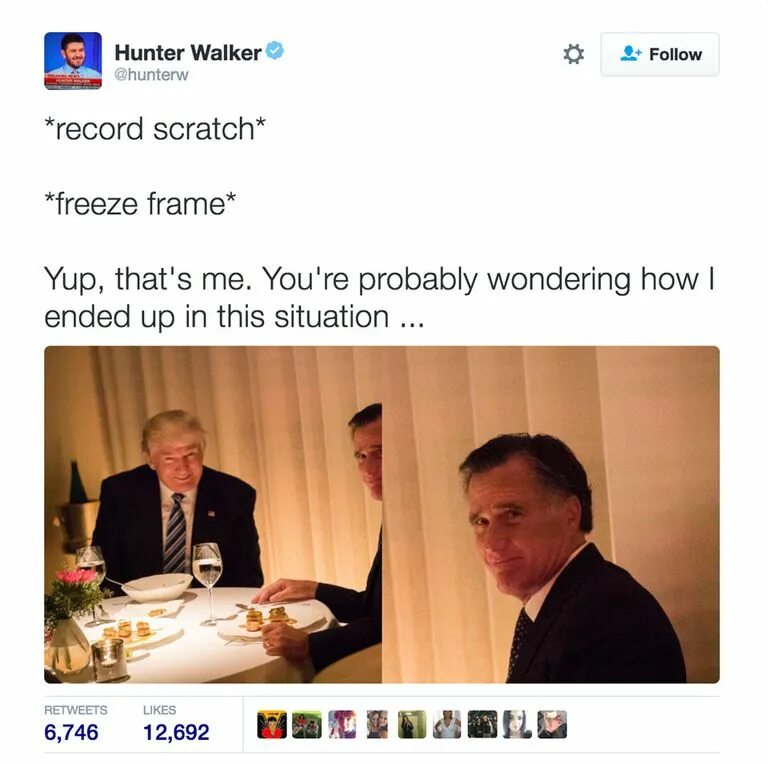Screen dimensions: 768x764
Task: Enlarge the right close-up photo
Action: click(551, 514)
